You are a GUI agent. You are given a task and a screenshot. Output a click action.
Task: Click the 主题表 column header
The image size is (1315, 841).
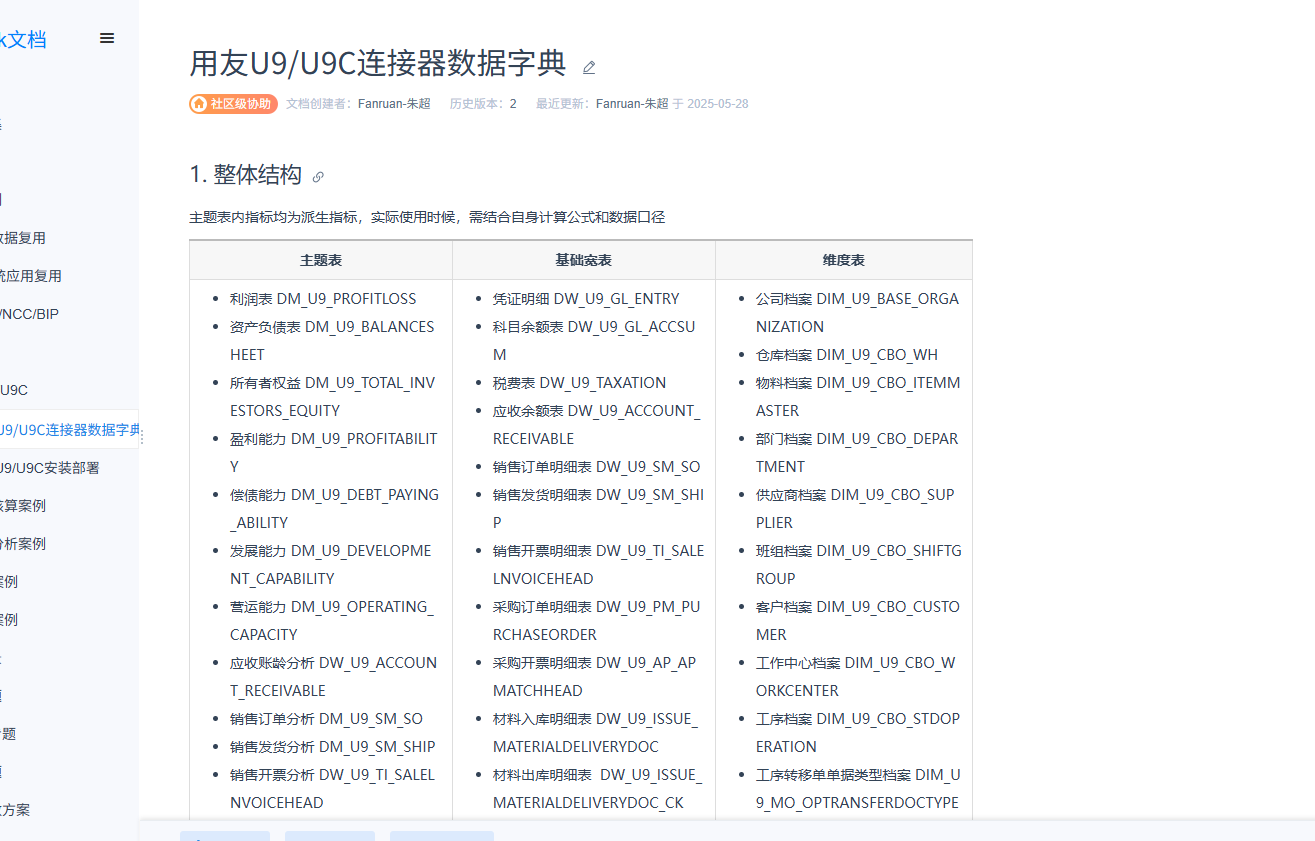coord(321,260)
